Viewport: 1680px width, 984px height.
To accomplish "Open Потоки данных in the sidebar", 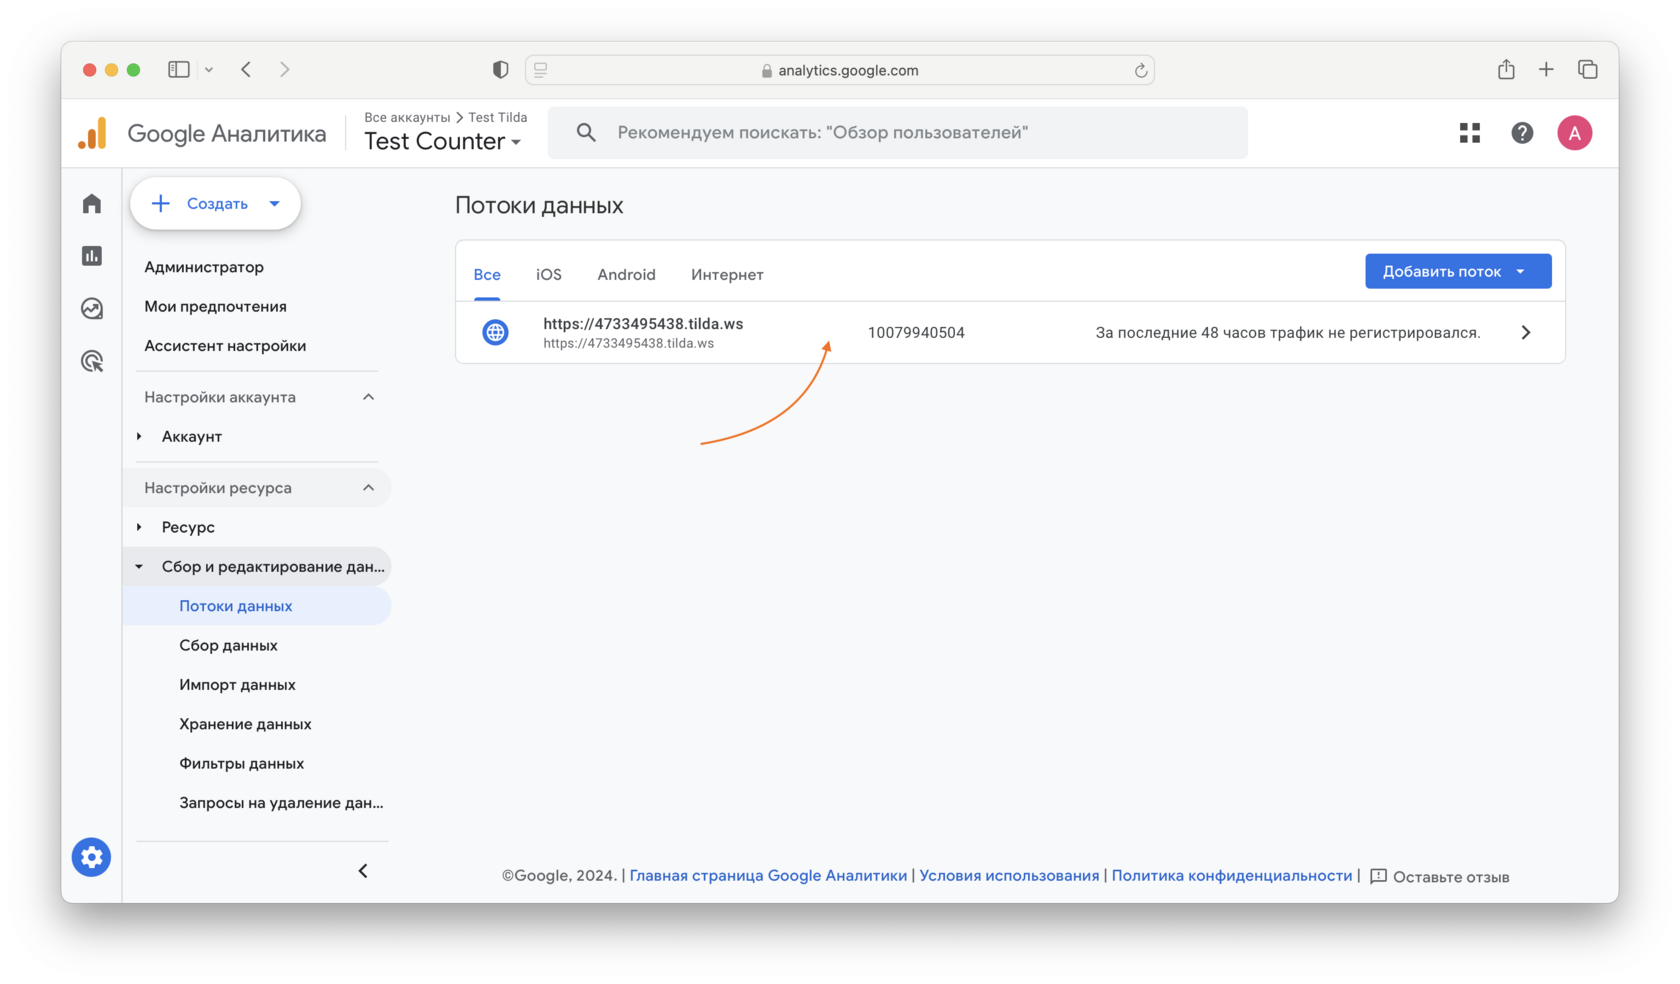I will coord(258,606).
